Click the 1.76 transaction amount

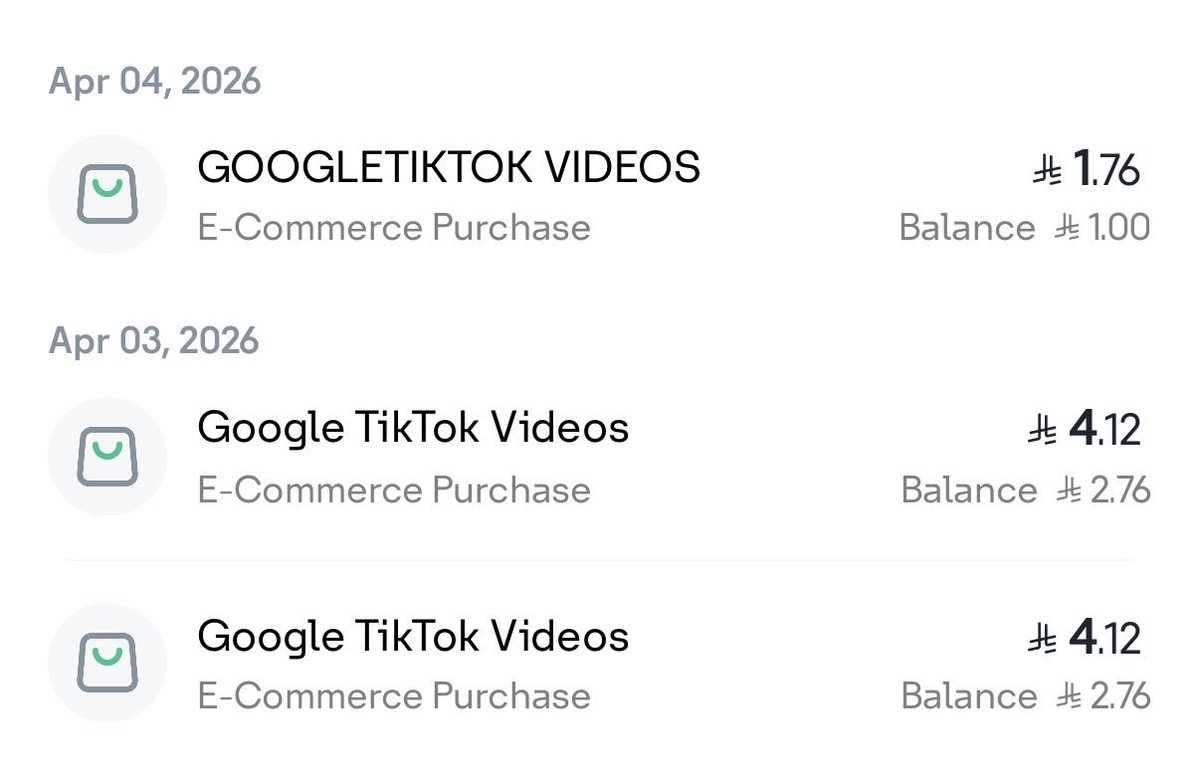click(1106, 171)
